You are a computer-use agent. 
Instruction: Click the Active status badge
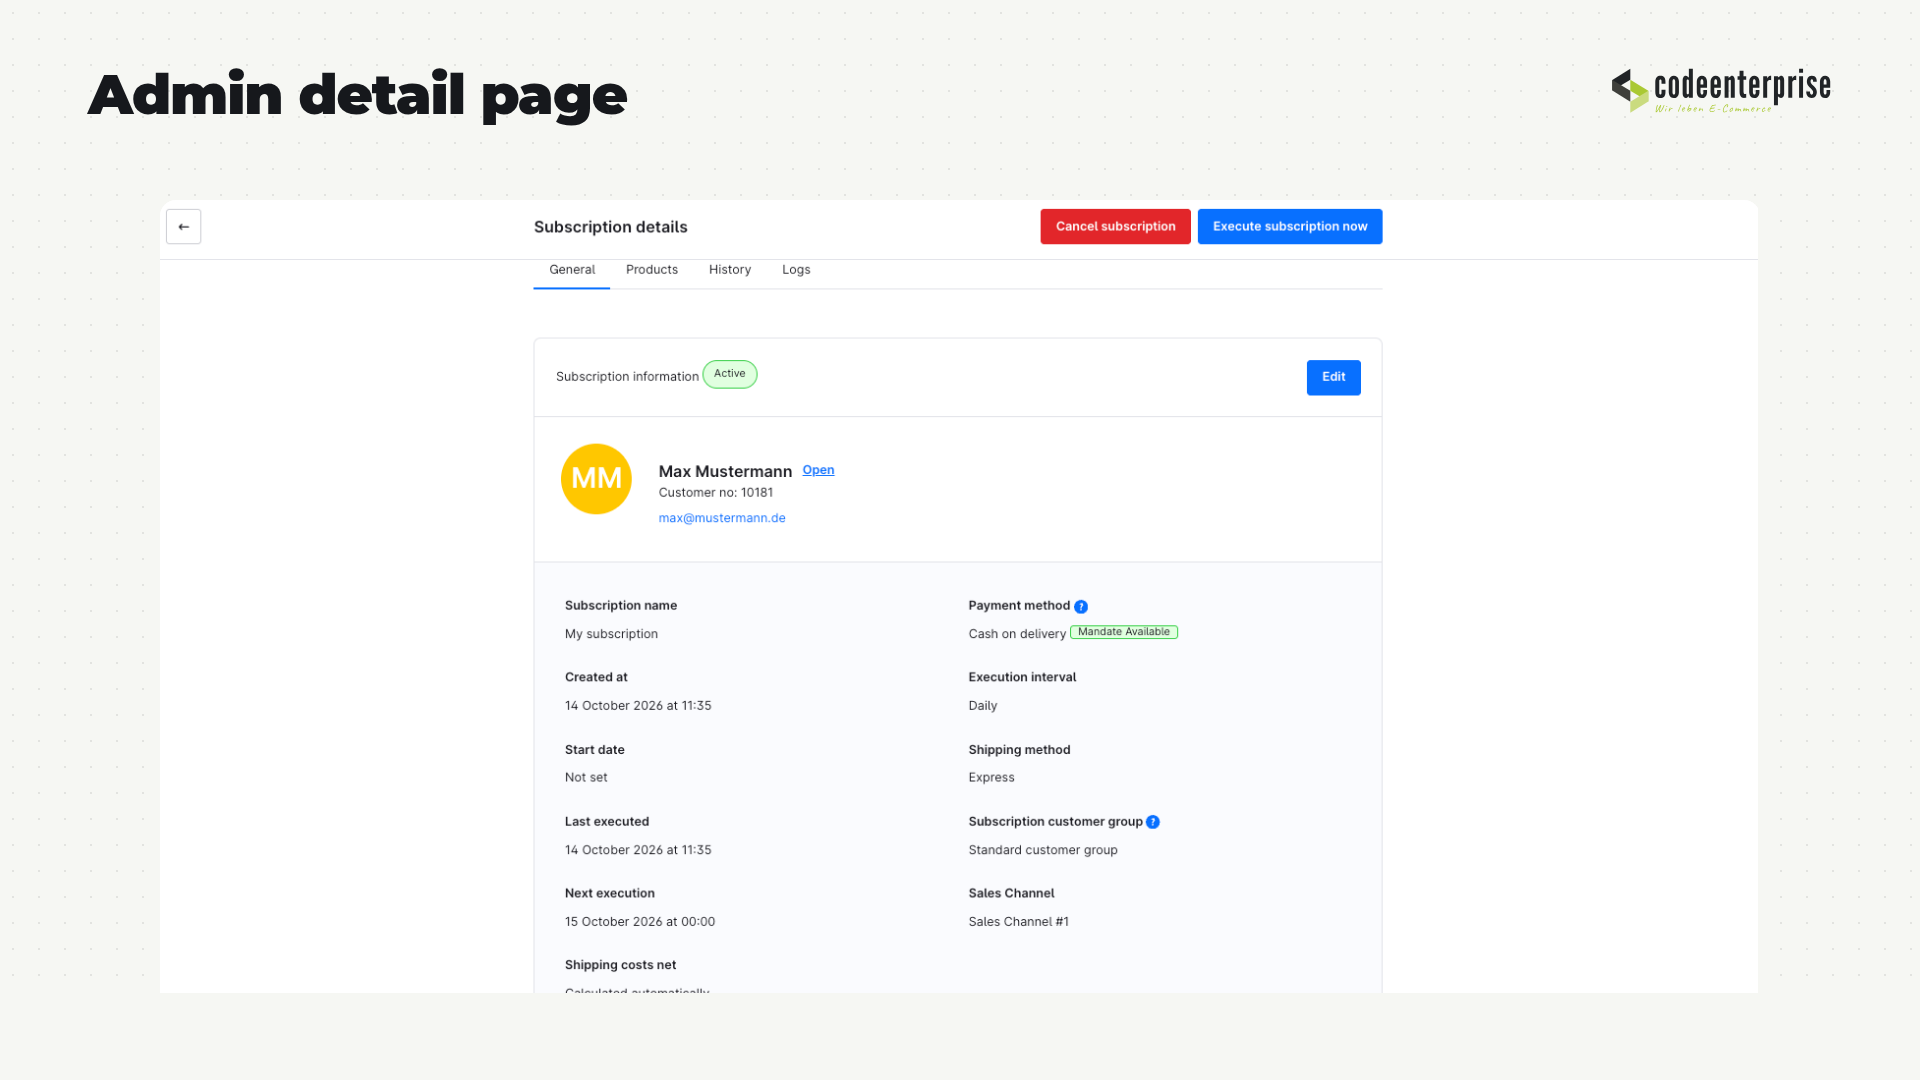[x=730, y=374]
